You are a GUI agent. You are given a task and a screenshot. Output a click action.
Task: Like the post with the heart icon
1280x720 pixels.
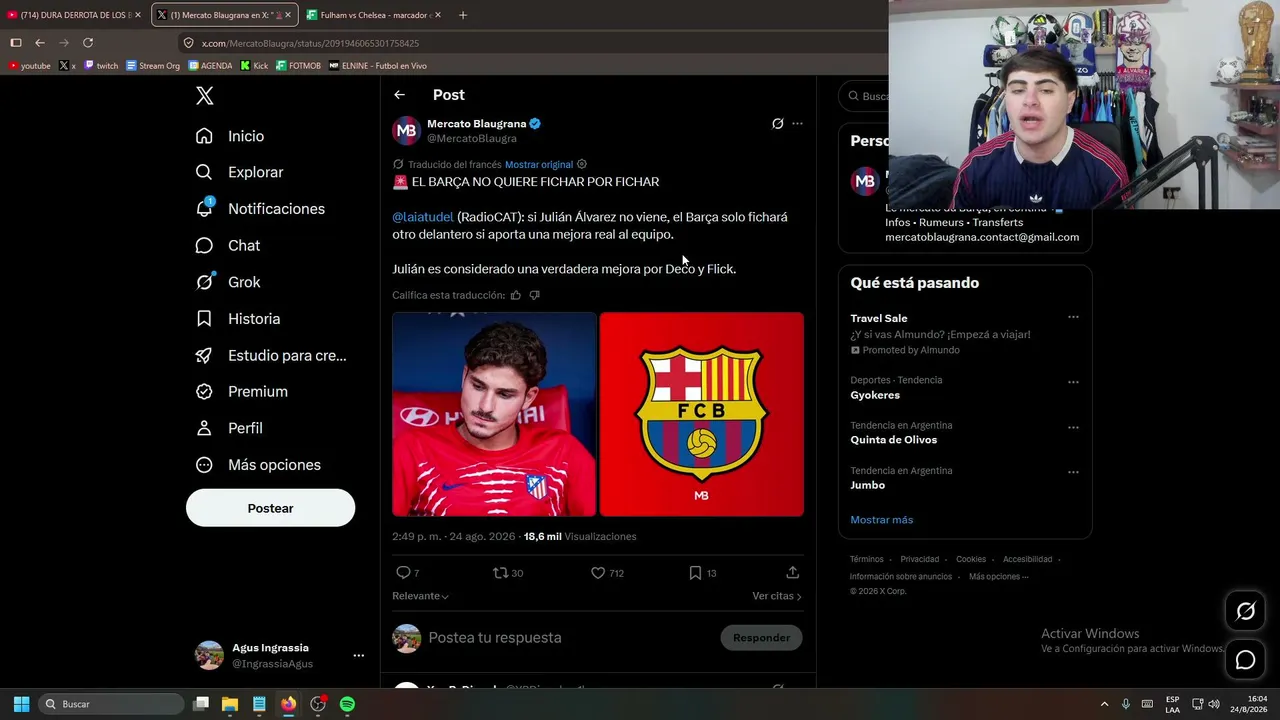coord(598,573)
